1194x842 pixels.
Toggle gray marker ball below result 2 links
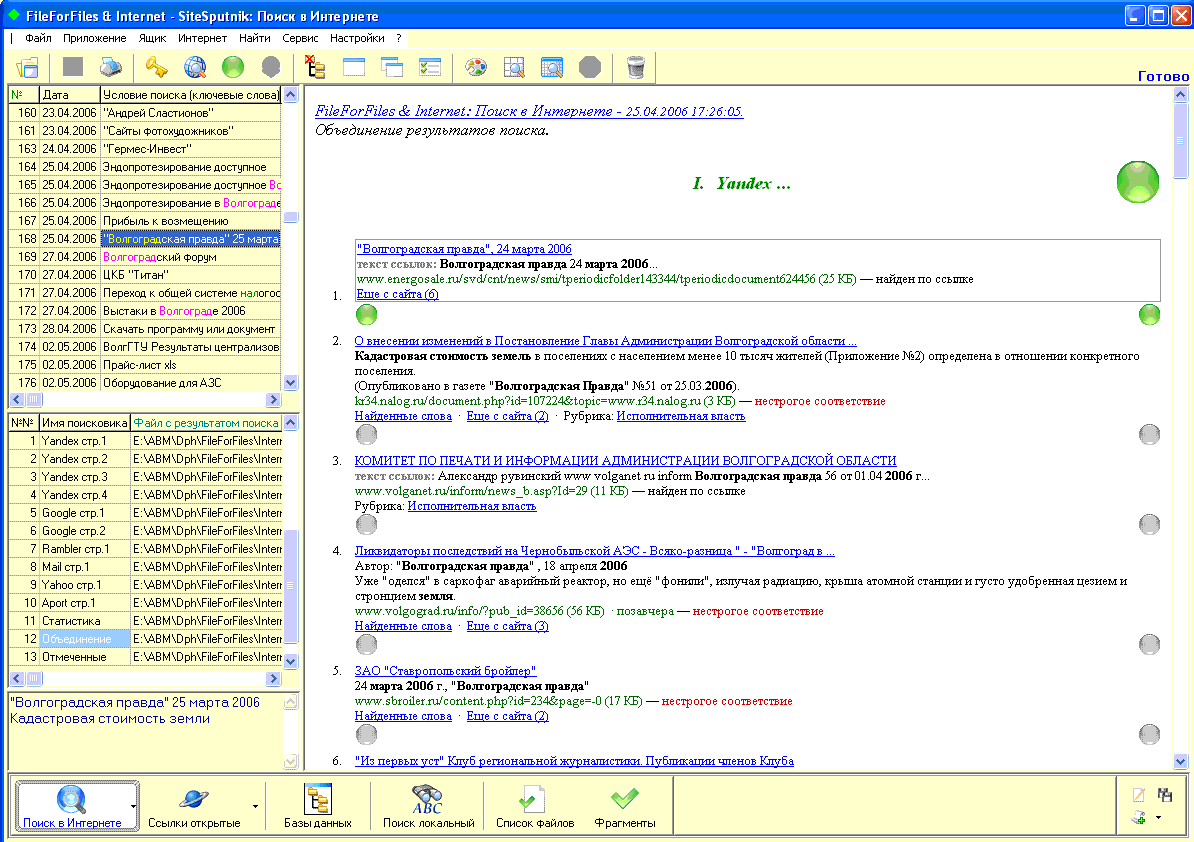(x=366, y=435)
